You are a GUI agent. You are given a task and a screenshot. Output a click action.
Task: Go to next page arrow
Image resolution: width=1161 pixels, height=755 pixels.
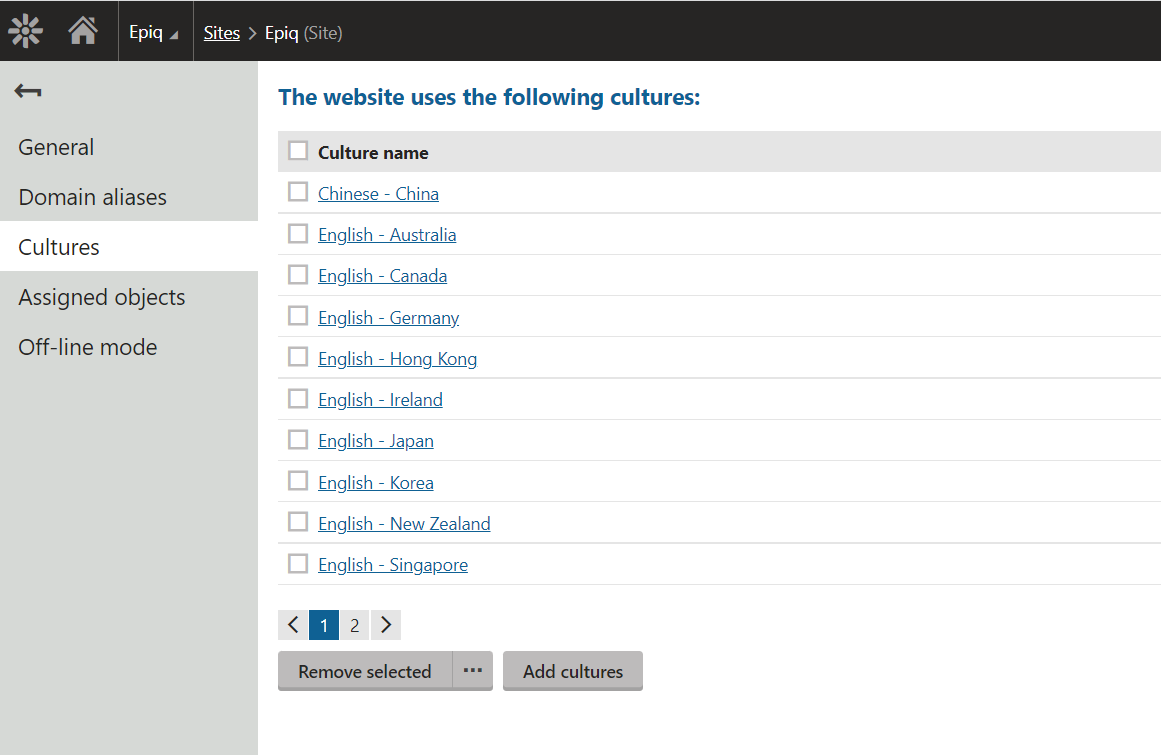[386, 625]
